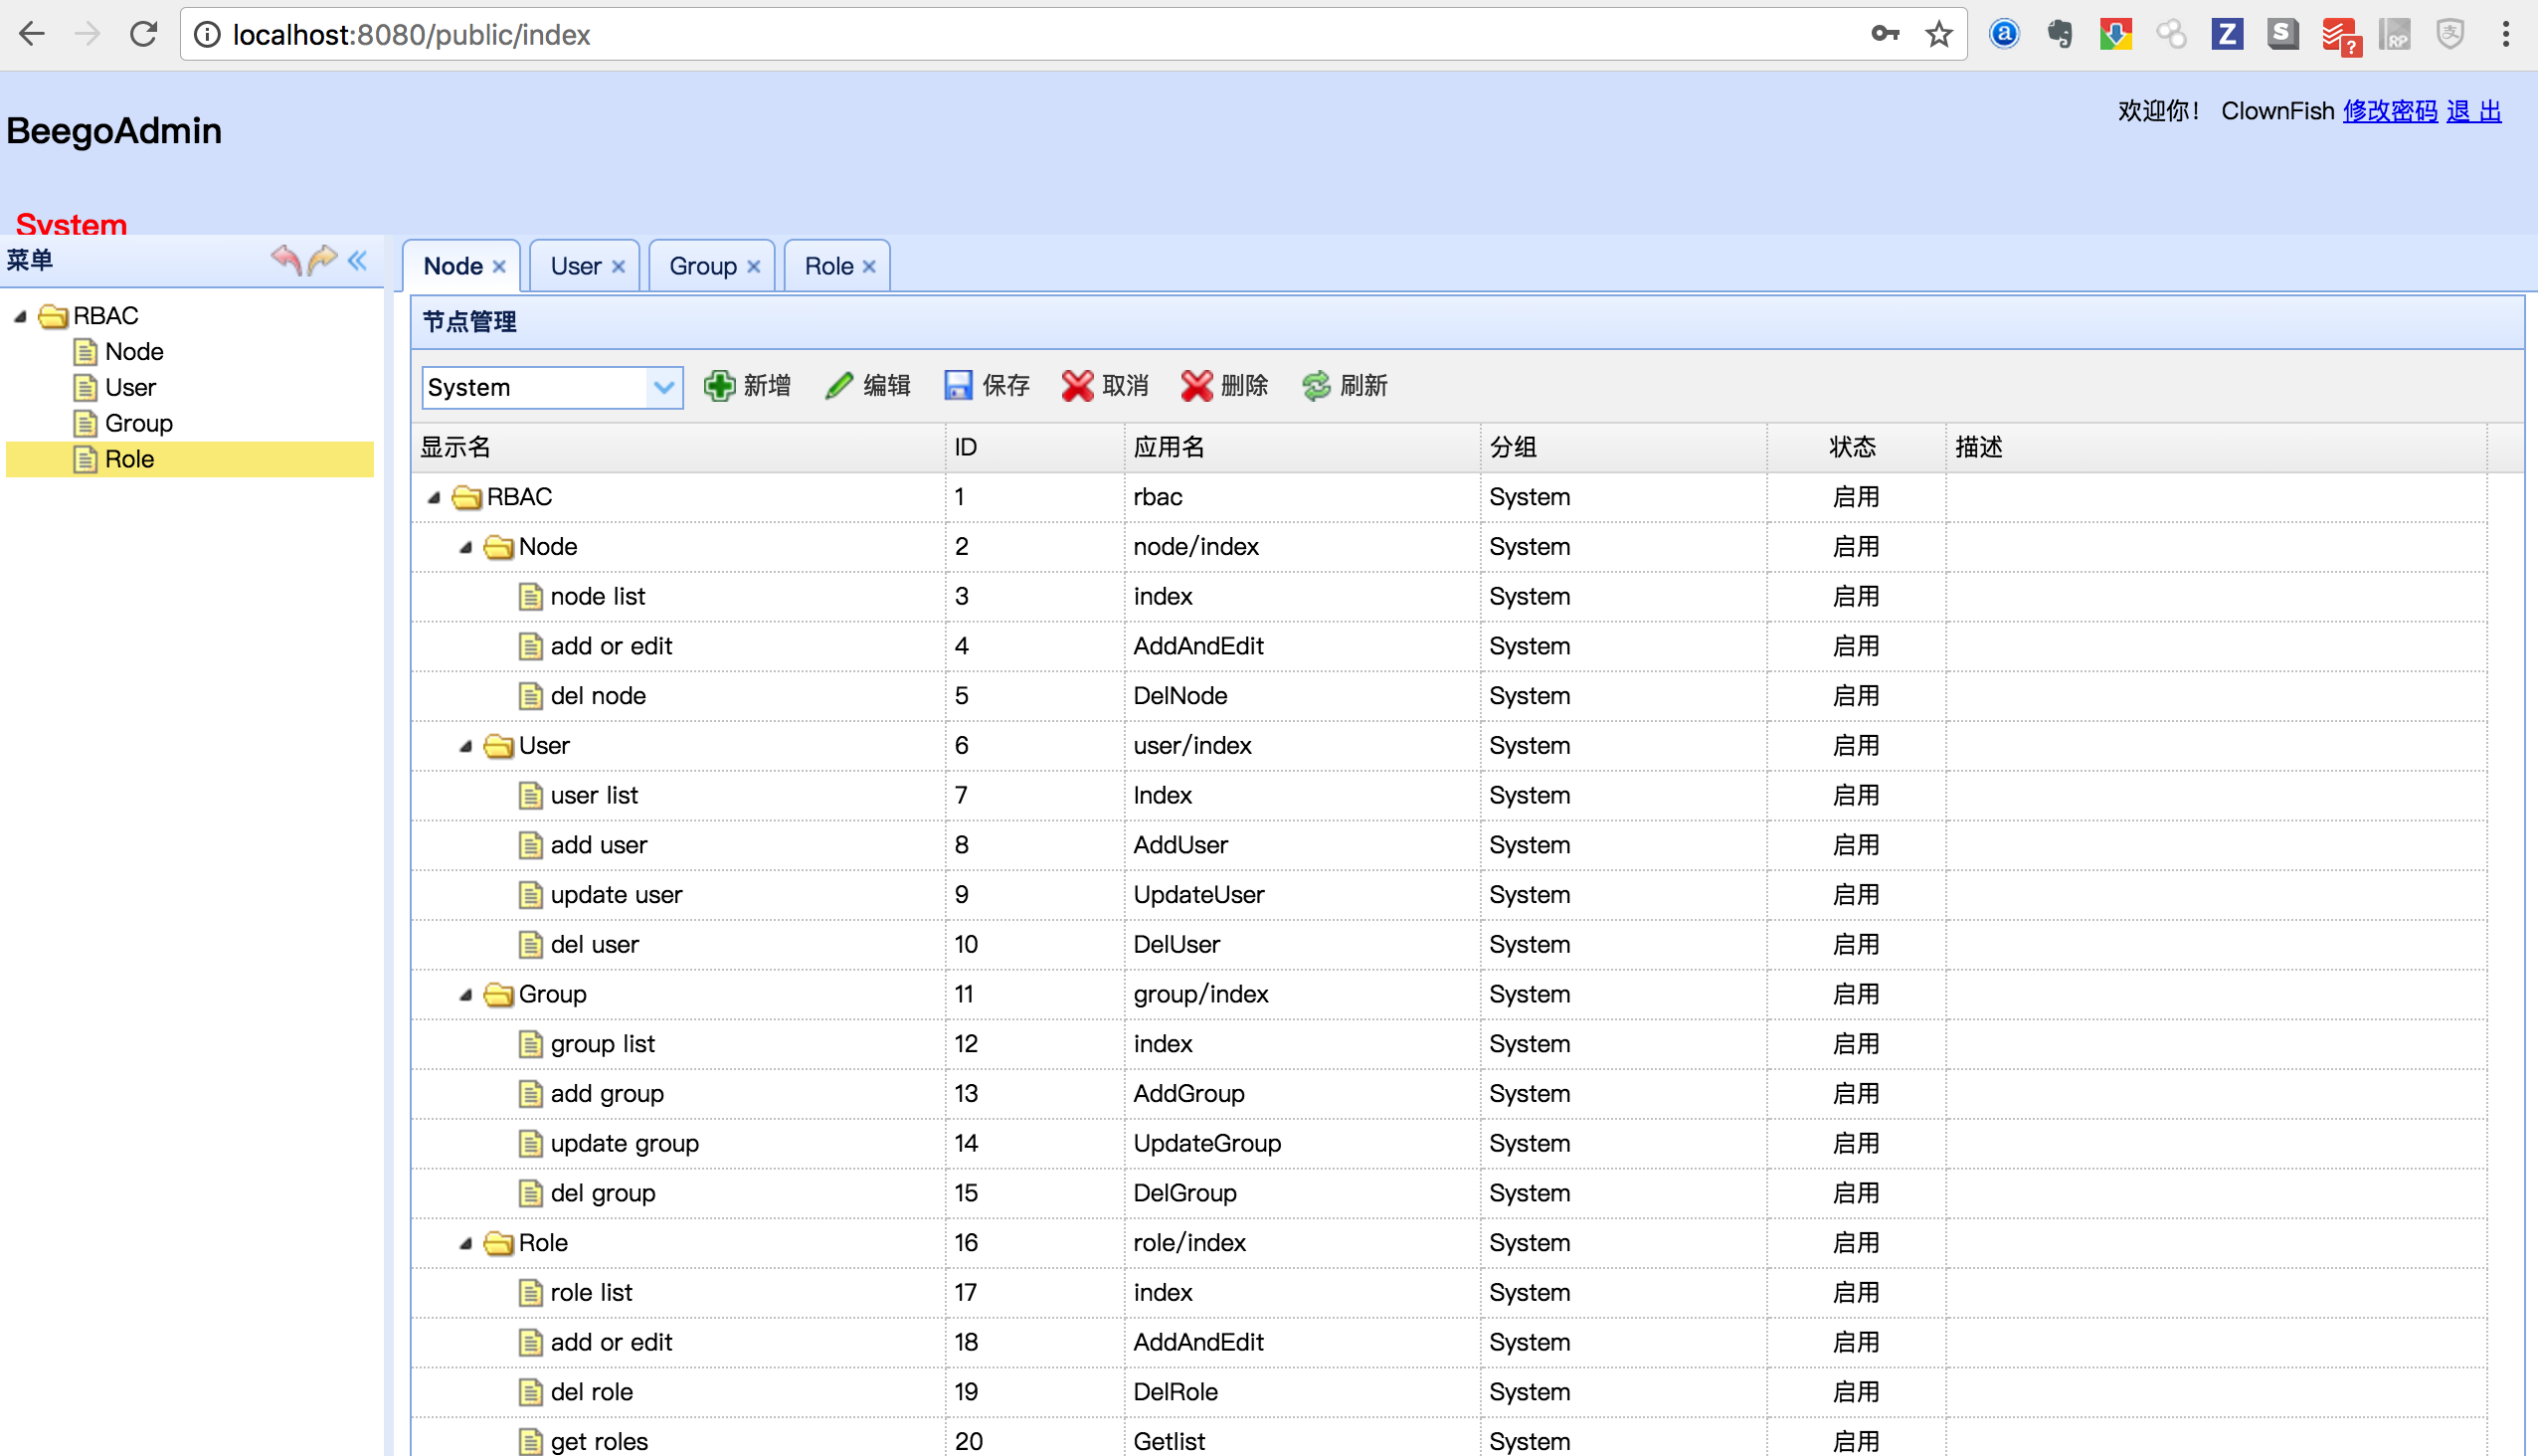Collapse the menu panel with the double-chevron icon
Image resolution: width=2538 pixels, height=1456 pixels.
[358, 261]
